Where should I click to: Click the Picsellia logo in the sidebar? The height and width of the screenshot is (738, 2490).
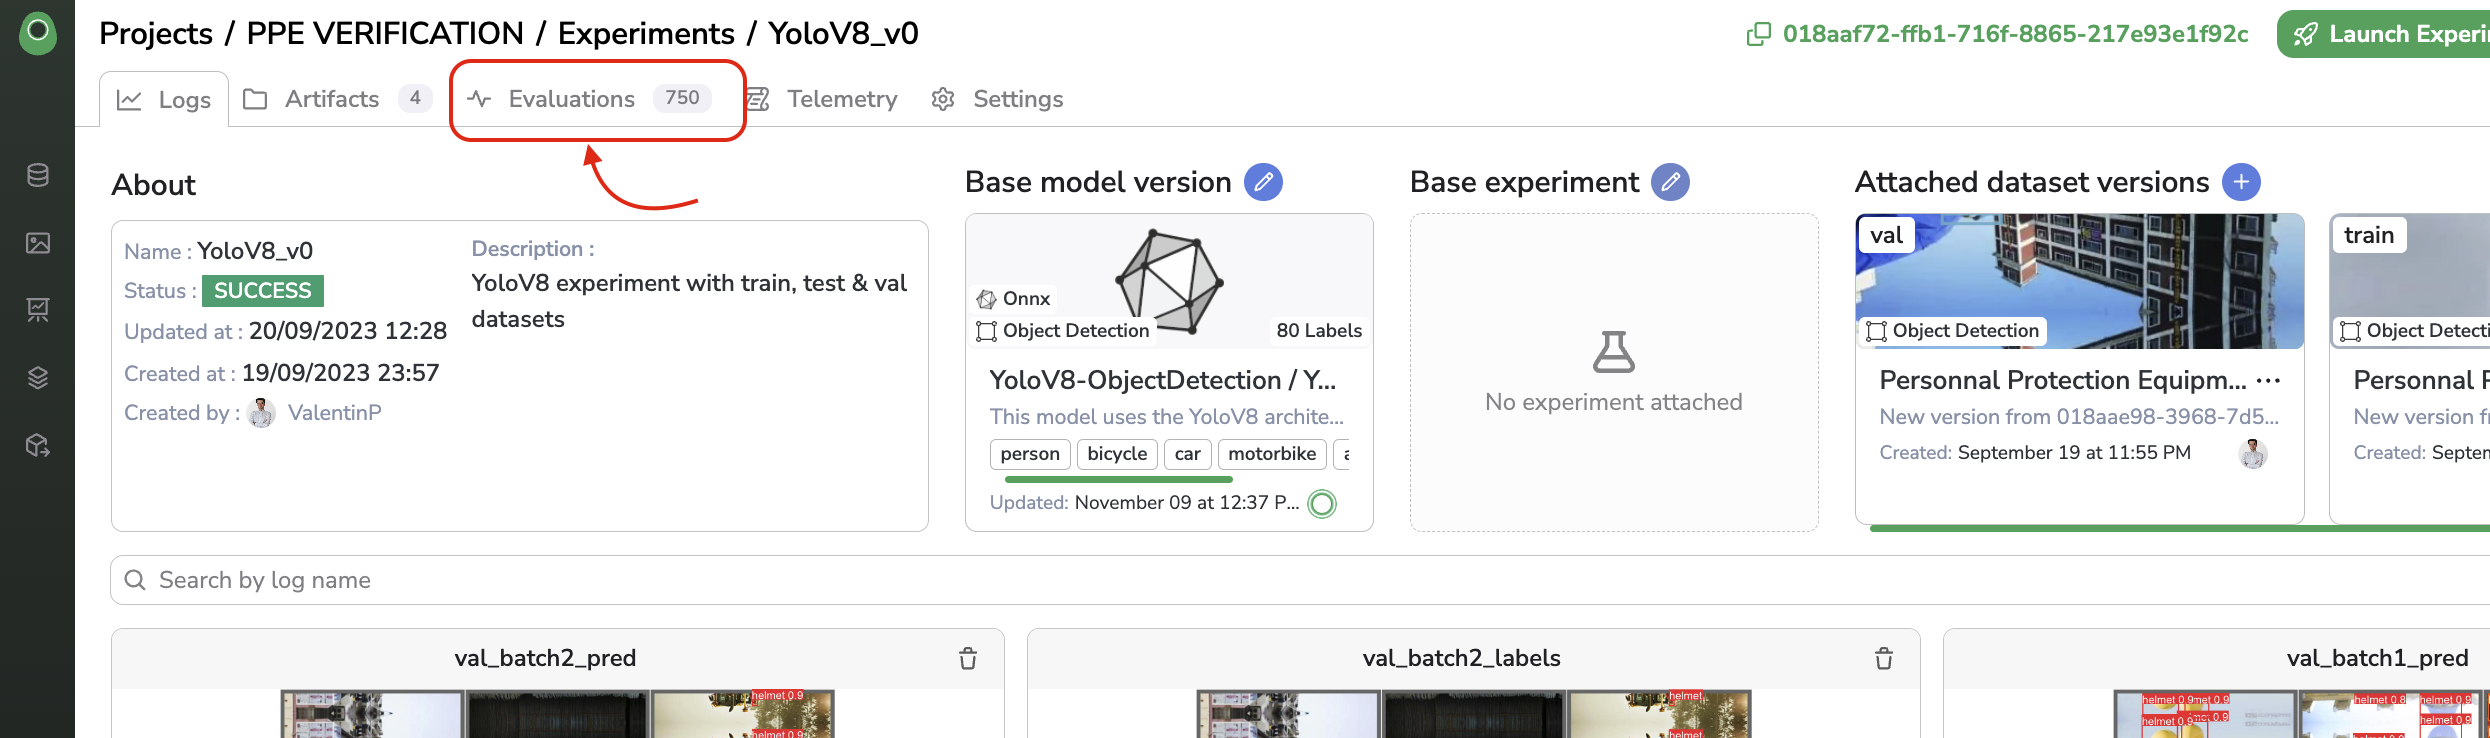pos(38,33)
